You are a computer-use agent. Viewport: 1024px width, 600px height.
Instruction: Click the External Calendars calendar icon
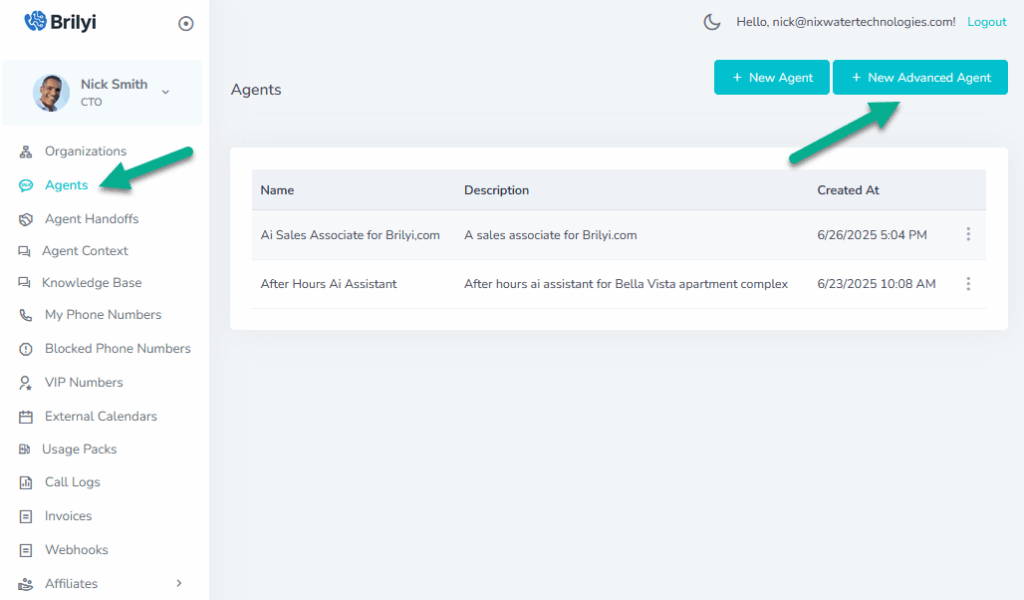click(26, 417)
